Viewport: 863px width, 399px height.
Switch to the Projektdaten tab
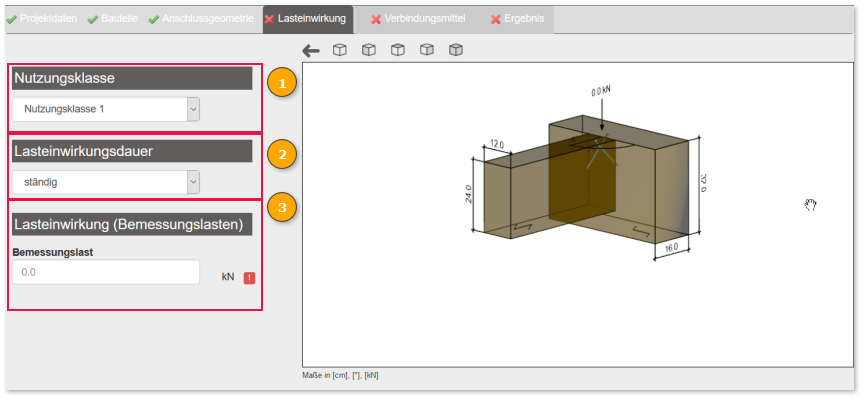[x=42, y=19]
